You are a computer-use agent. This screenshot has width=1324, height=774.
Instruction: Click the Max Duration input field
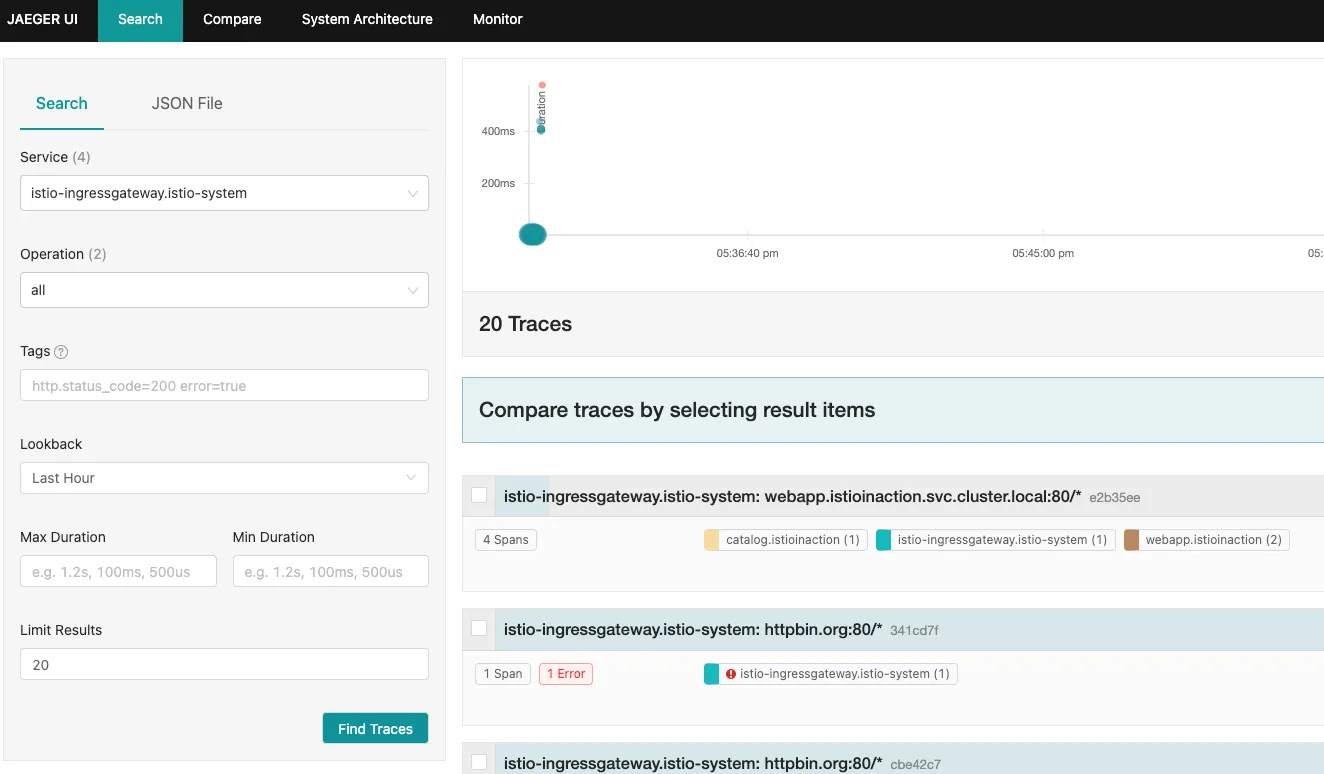[118, 571]
